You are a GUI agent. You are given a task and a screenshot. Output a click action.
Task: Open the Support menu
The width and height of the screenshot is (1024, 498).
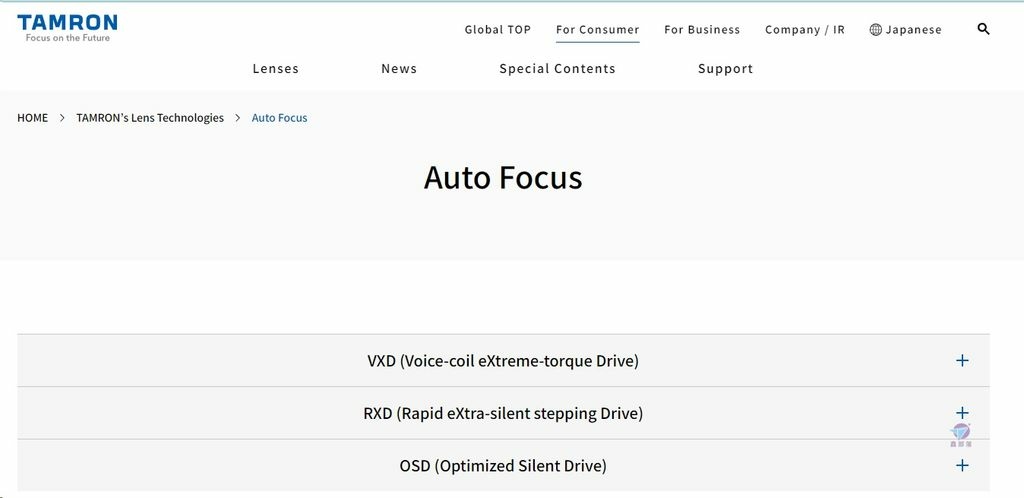(x=726, y=69)
